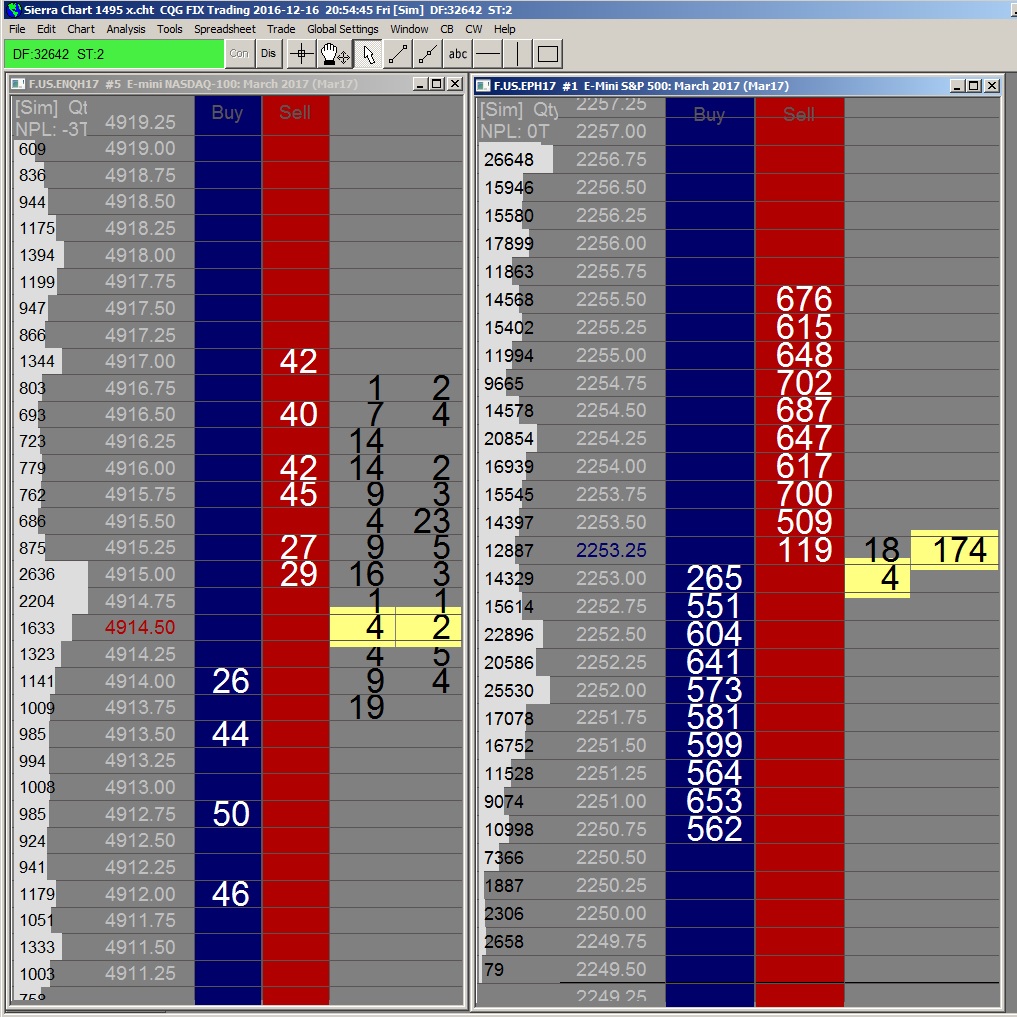Click S&P buy cell 604 at 2252.50
Image resolution: width=1017 pixels, height=1017 pixels.
coord(711,634)
